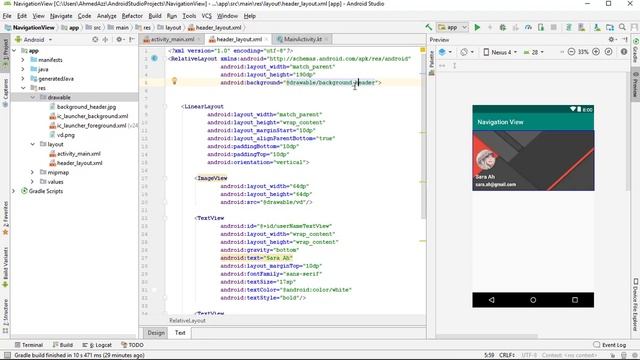Expand the mipmap folder
Viewport: 640px width, 360px height.
(33, 172)
